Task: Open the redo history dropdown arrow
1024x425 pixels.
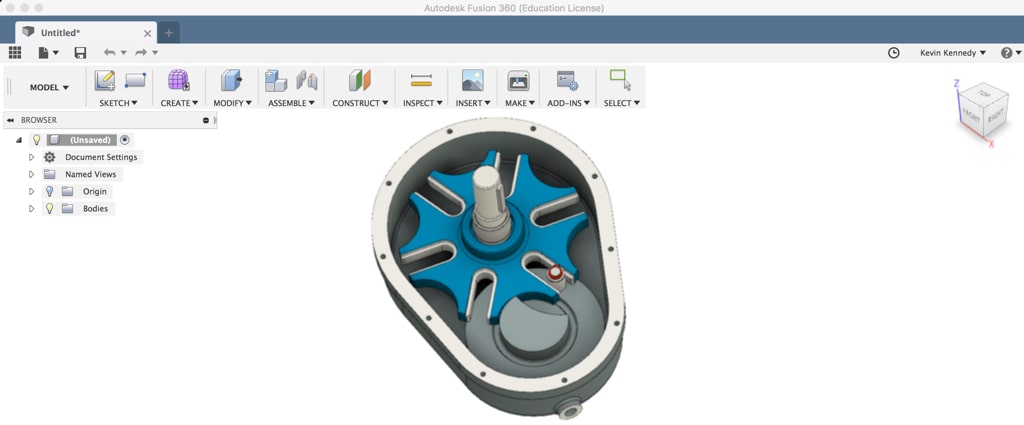Action: point(155,53)
